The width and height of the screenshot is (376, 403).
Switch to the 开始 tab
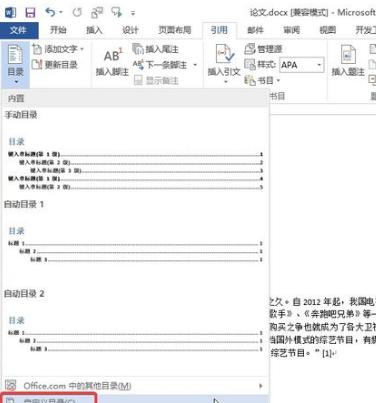point(58,30)
